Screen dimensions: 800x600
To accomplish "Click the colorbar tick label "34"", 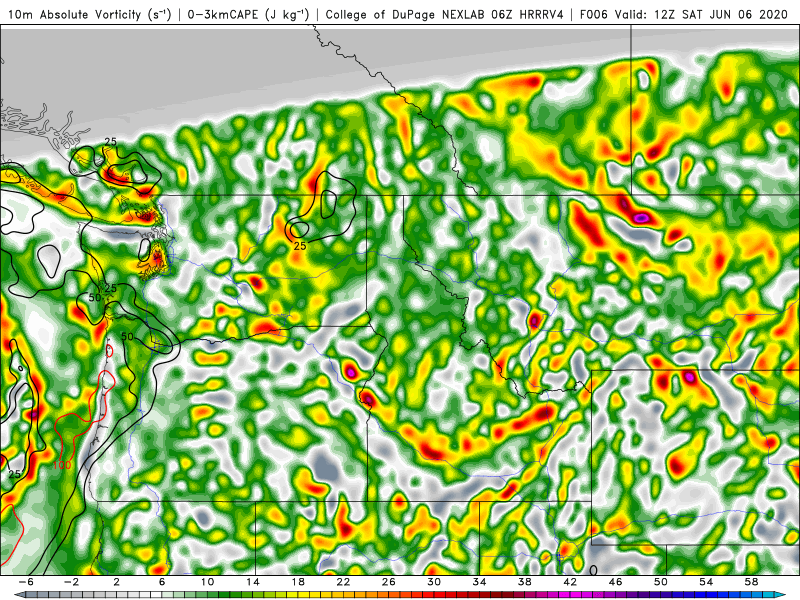I will click(x=480, y=582).
